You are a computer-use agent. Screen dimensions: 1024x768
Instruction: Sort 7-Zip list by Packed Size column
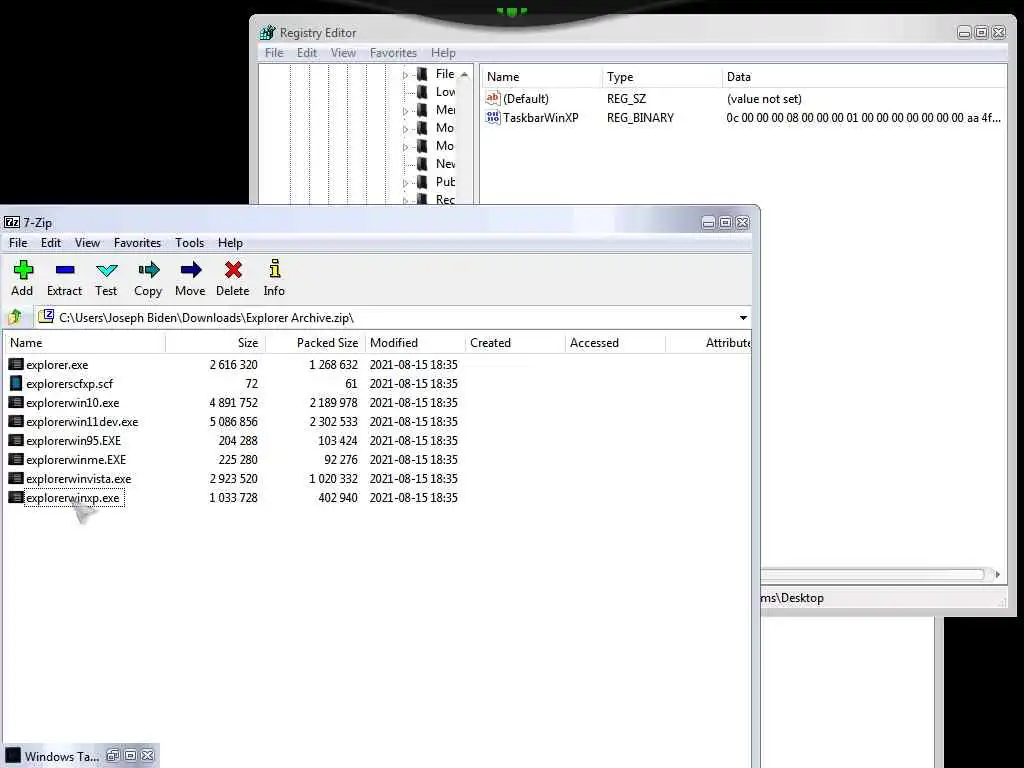[315, 343]
